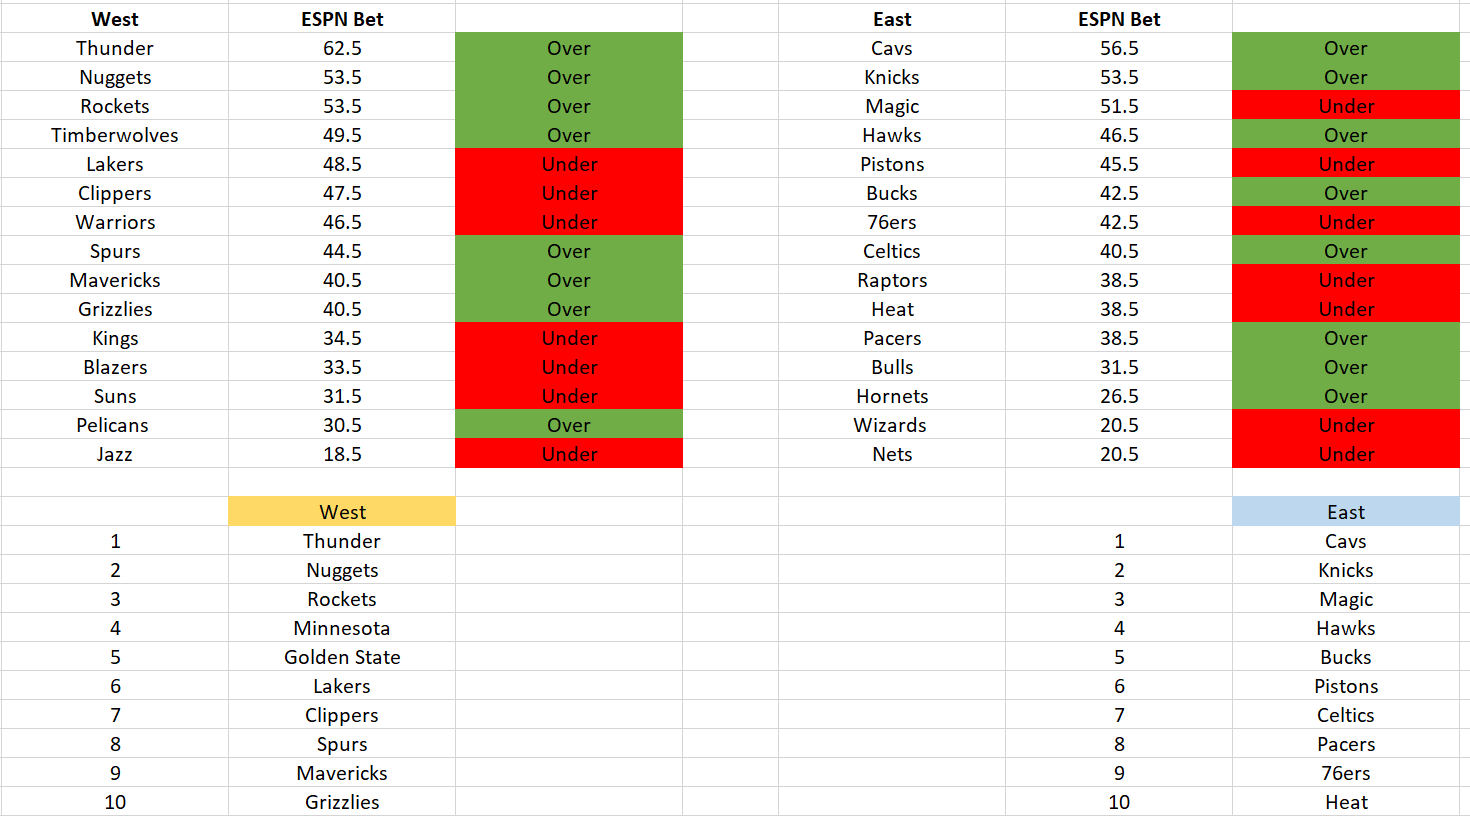Click the Hornets team name cell
The height and width of the screenshot is (816, 1470).
click(892, 396)
